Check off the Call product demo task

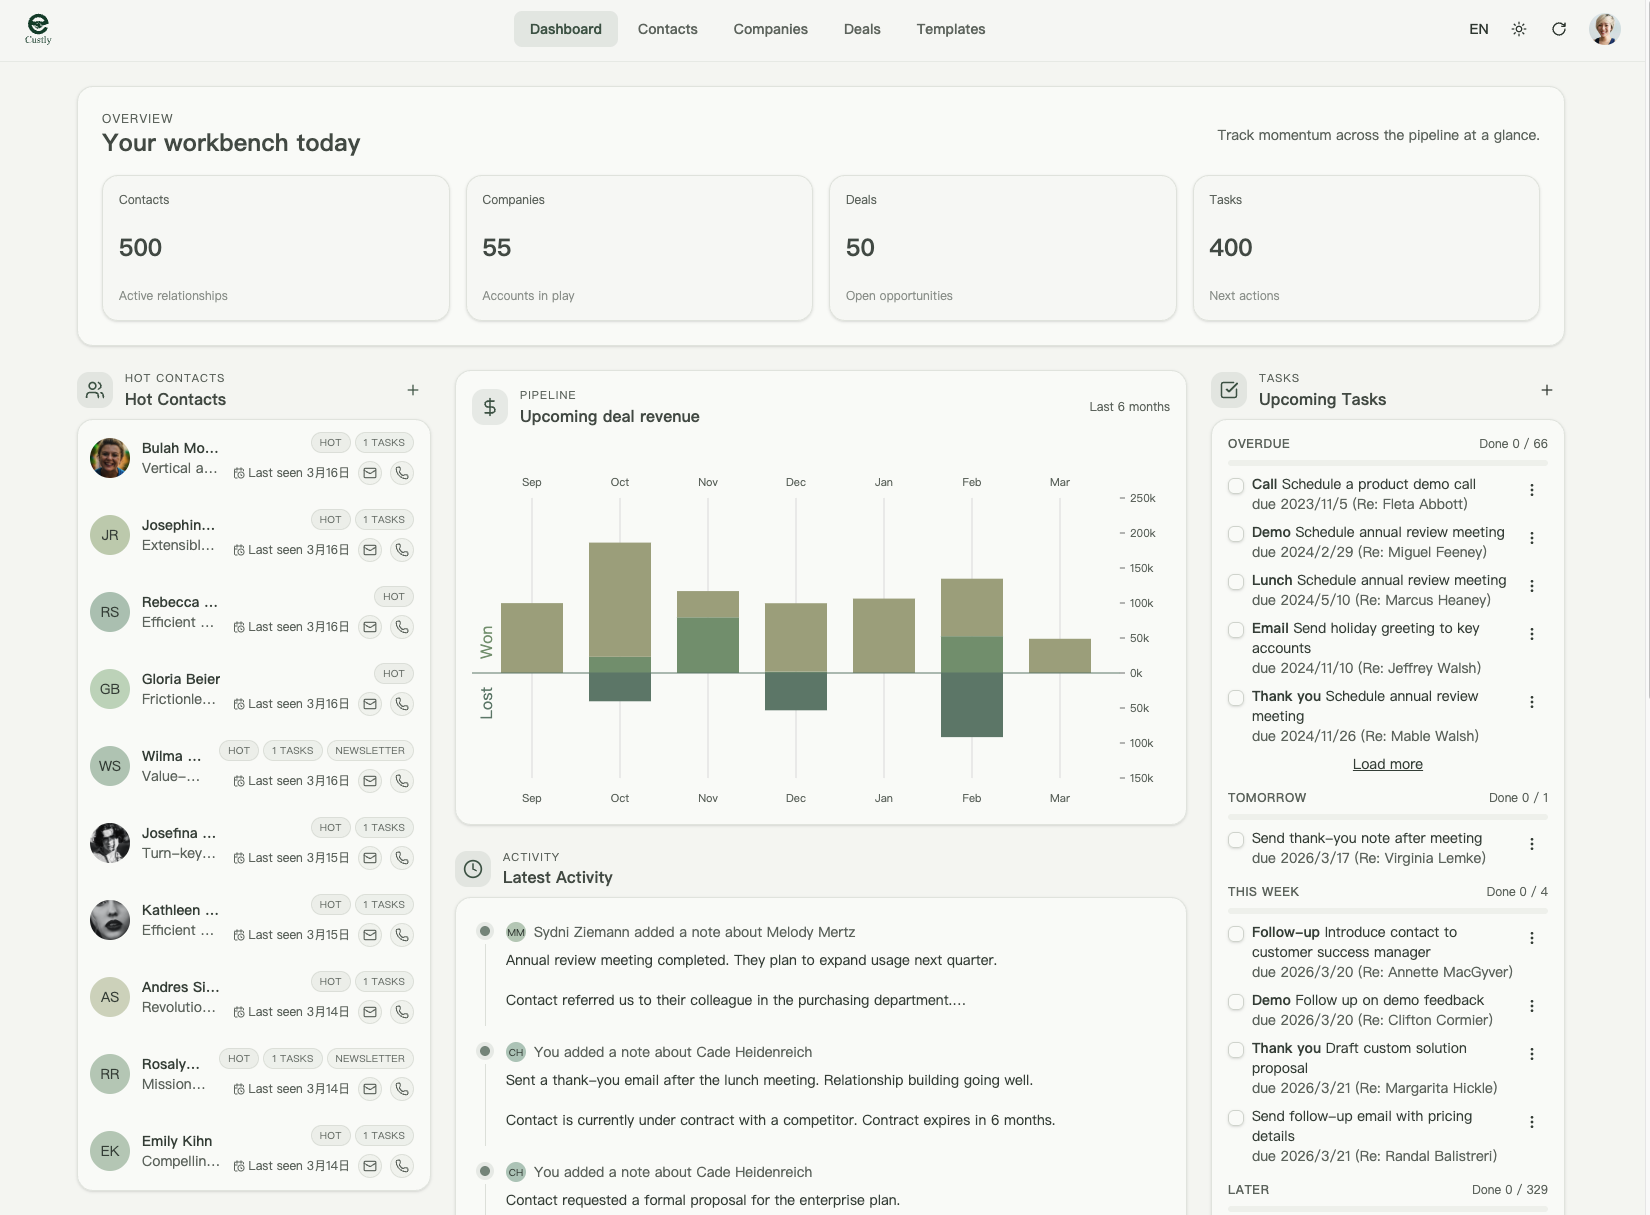click(1234, 486)
